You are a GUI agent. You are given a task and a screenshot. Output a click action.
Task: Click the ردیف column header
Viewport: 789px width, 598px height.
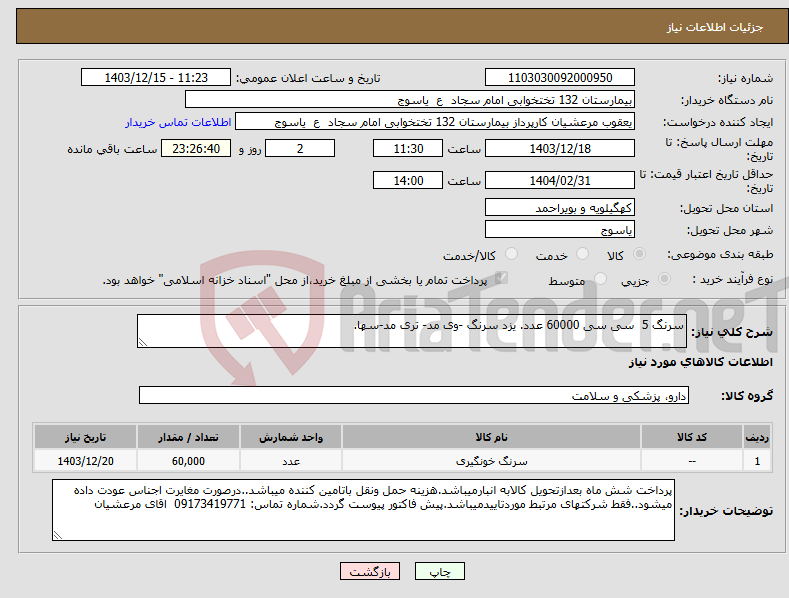click(x=757, y=437)
